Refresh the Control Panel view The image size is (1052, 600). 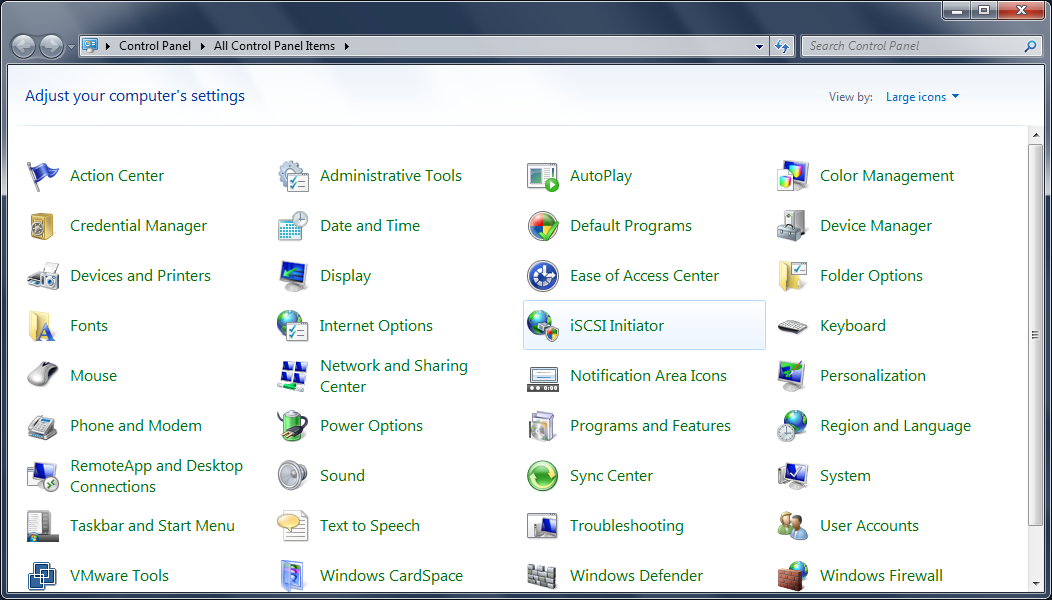click(x=782, y=46)
